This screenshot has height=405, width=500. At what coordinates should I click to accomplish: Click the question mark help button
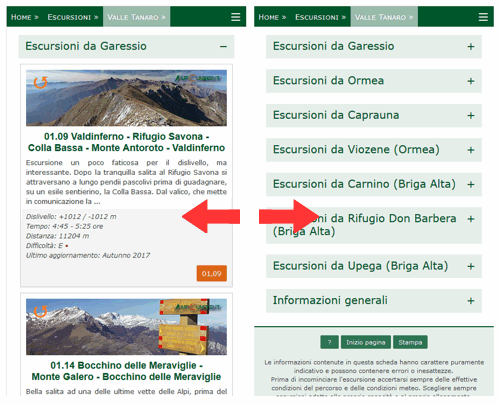coord(329,342)
